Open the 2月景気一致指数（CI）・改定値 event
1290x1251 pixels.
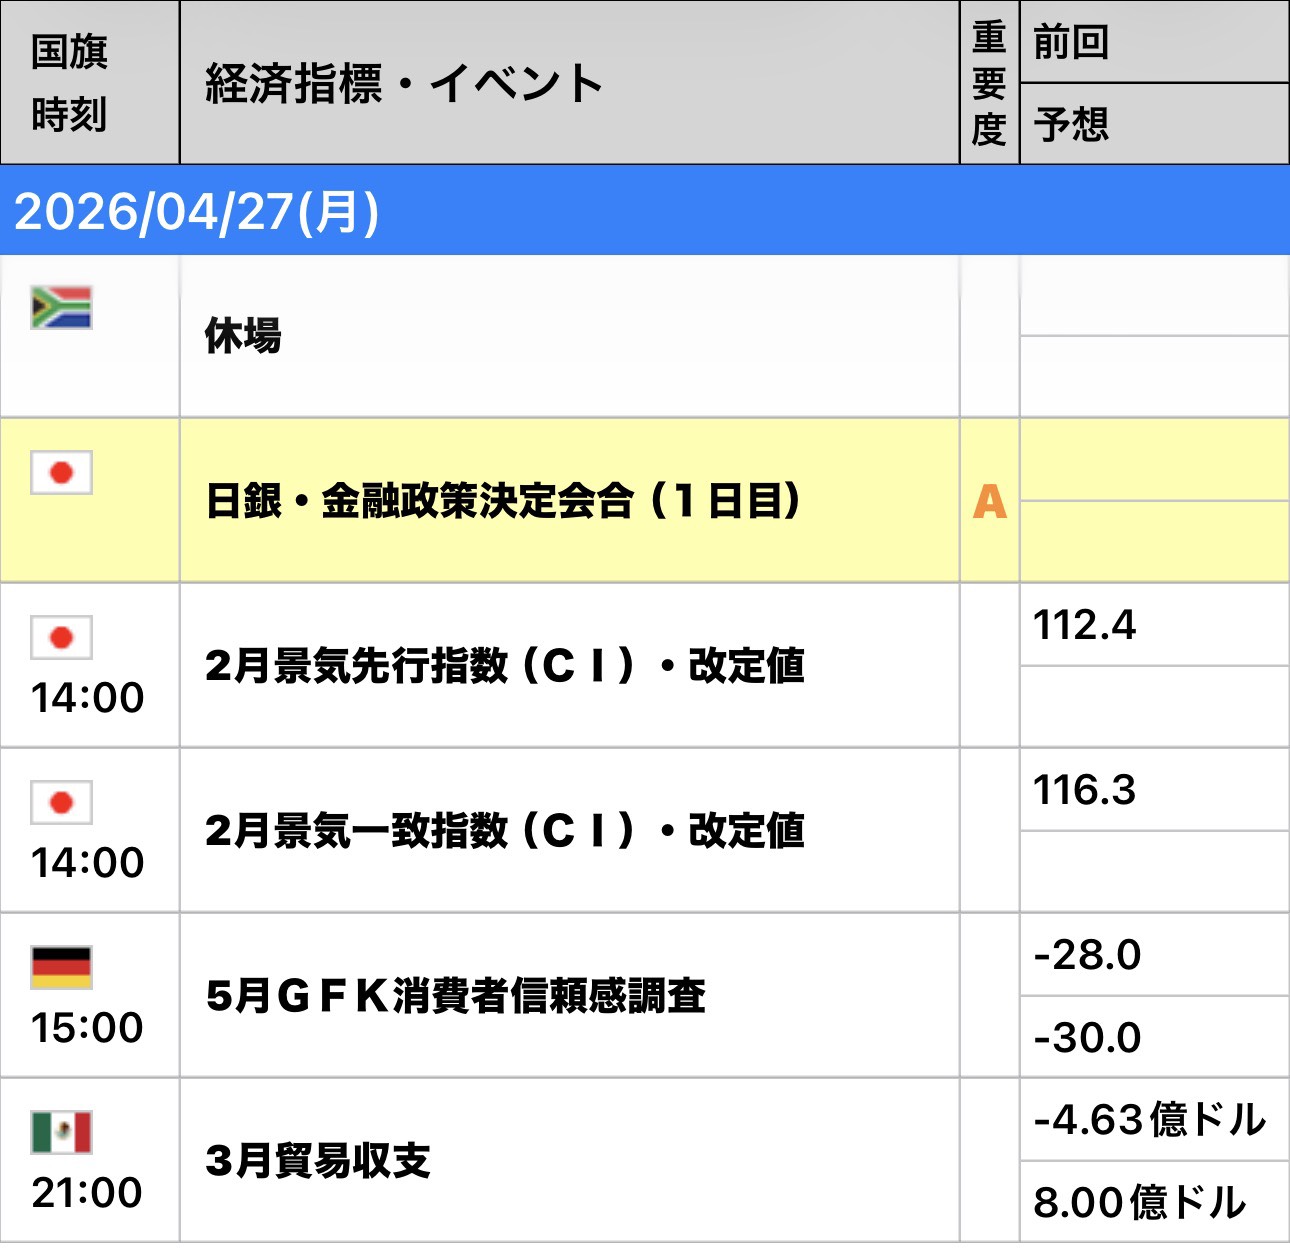505,831
